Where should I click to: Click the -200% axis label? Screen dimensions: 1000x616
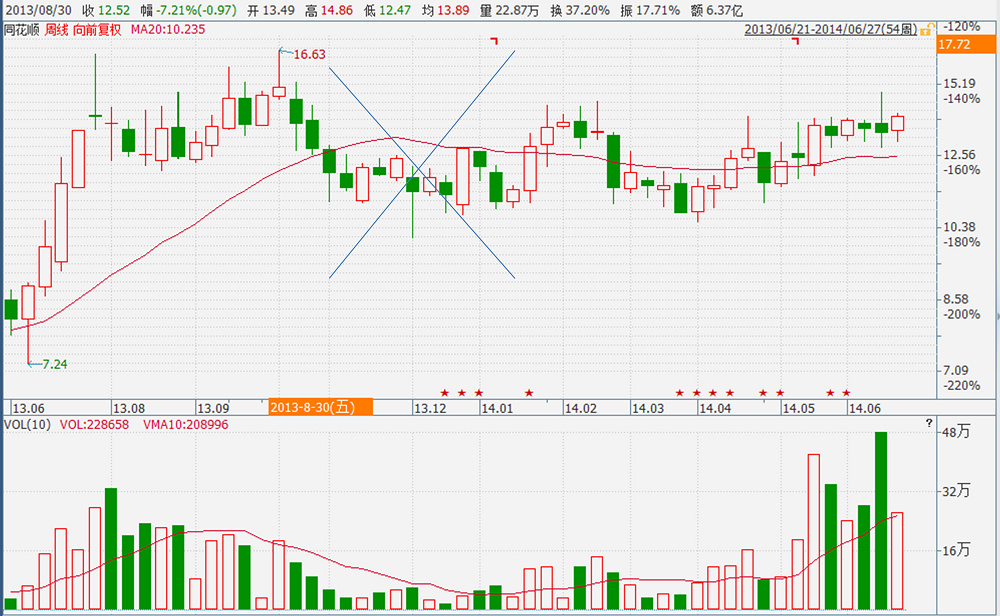[962, 314]
